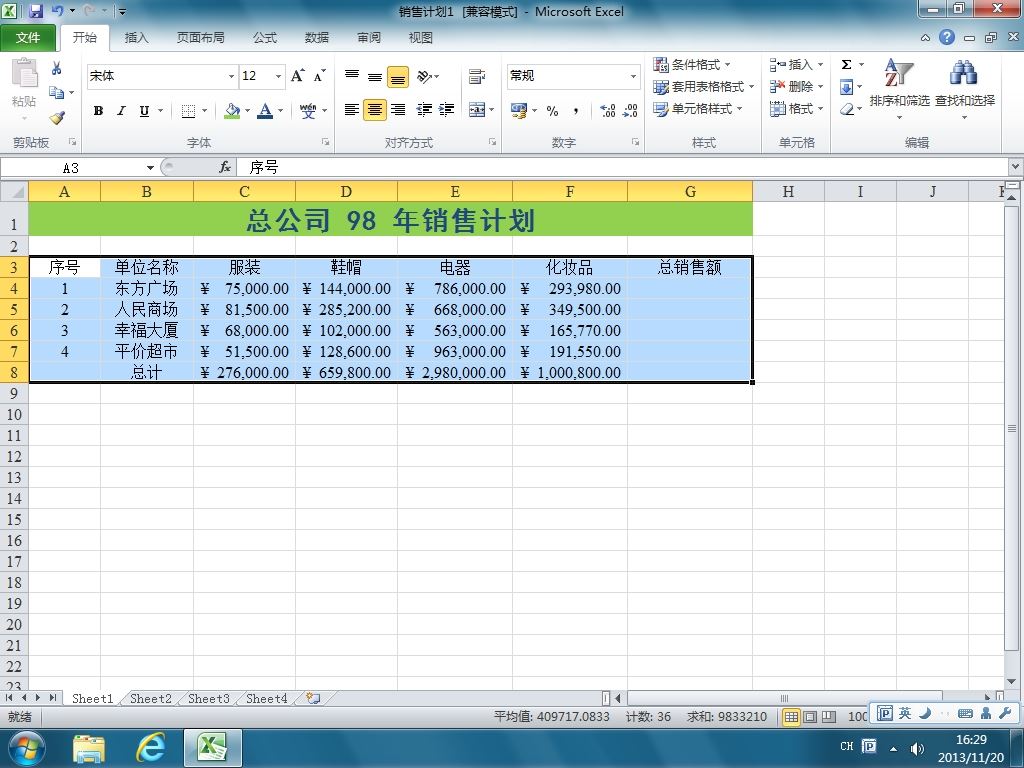This screenshot has width=1024, height=768.
Task: Switch to the 数据 ribbon tab
Action: click(316, 38)
